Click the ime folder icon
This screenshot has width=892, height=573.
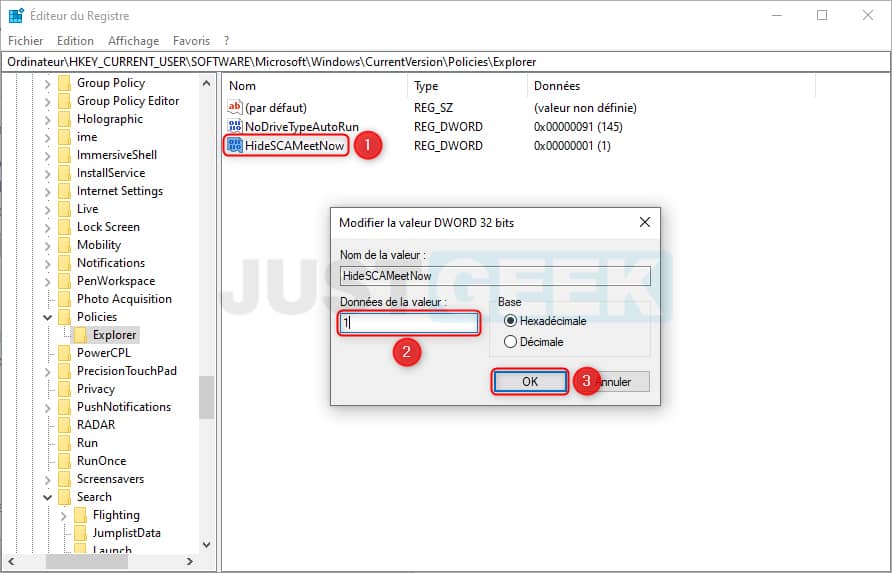(x=65, y=137)
